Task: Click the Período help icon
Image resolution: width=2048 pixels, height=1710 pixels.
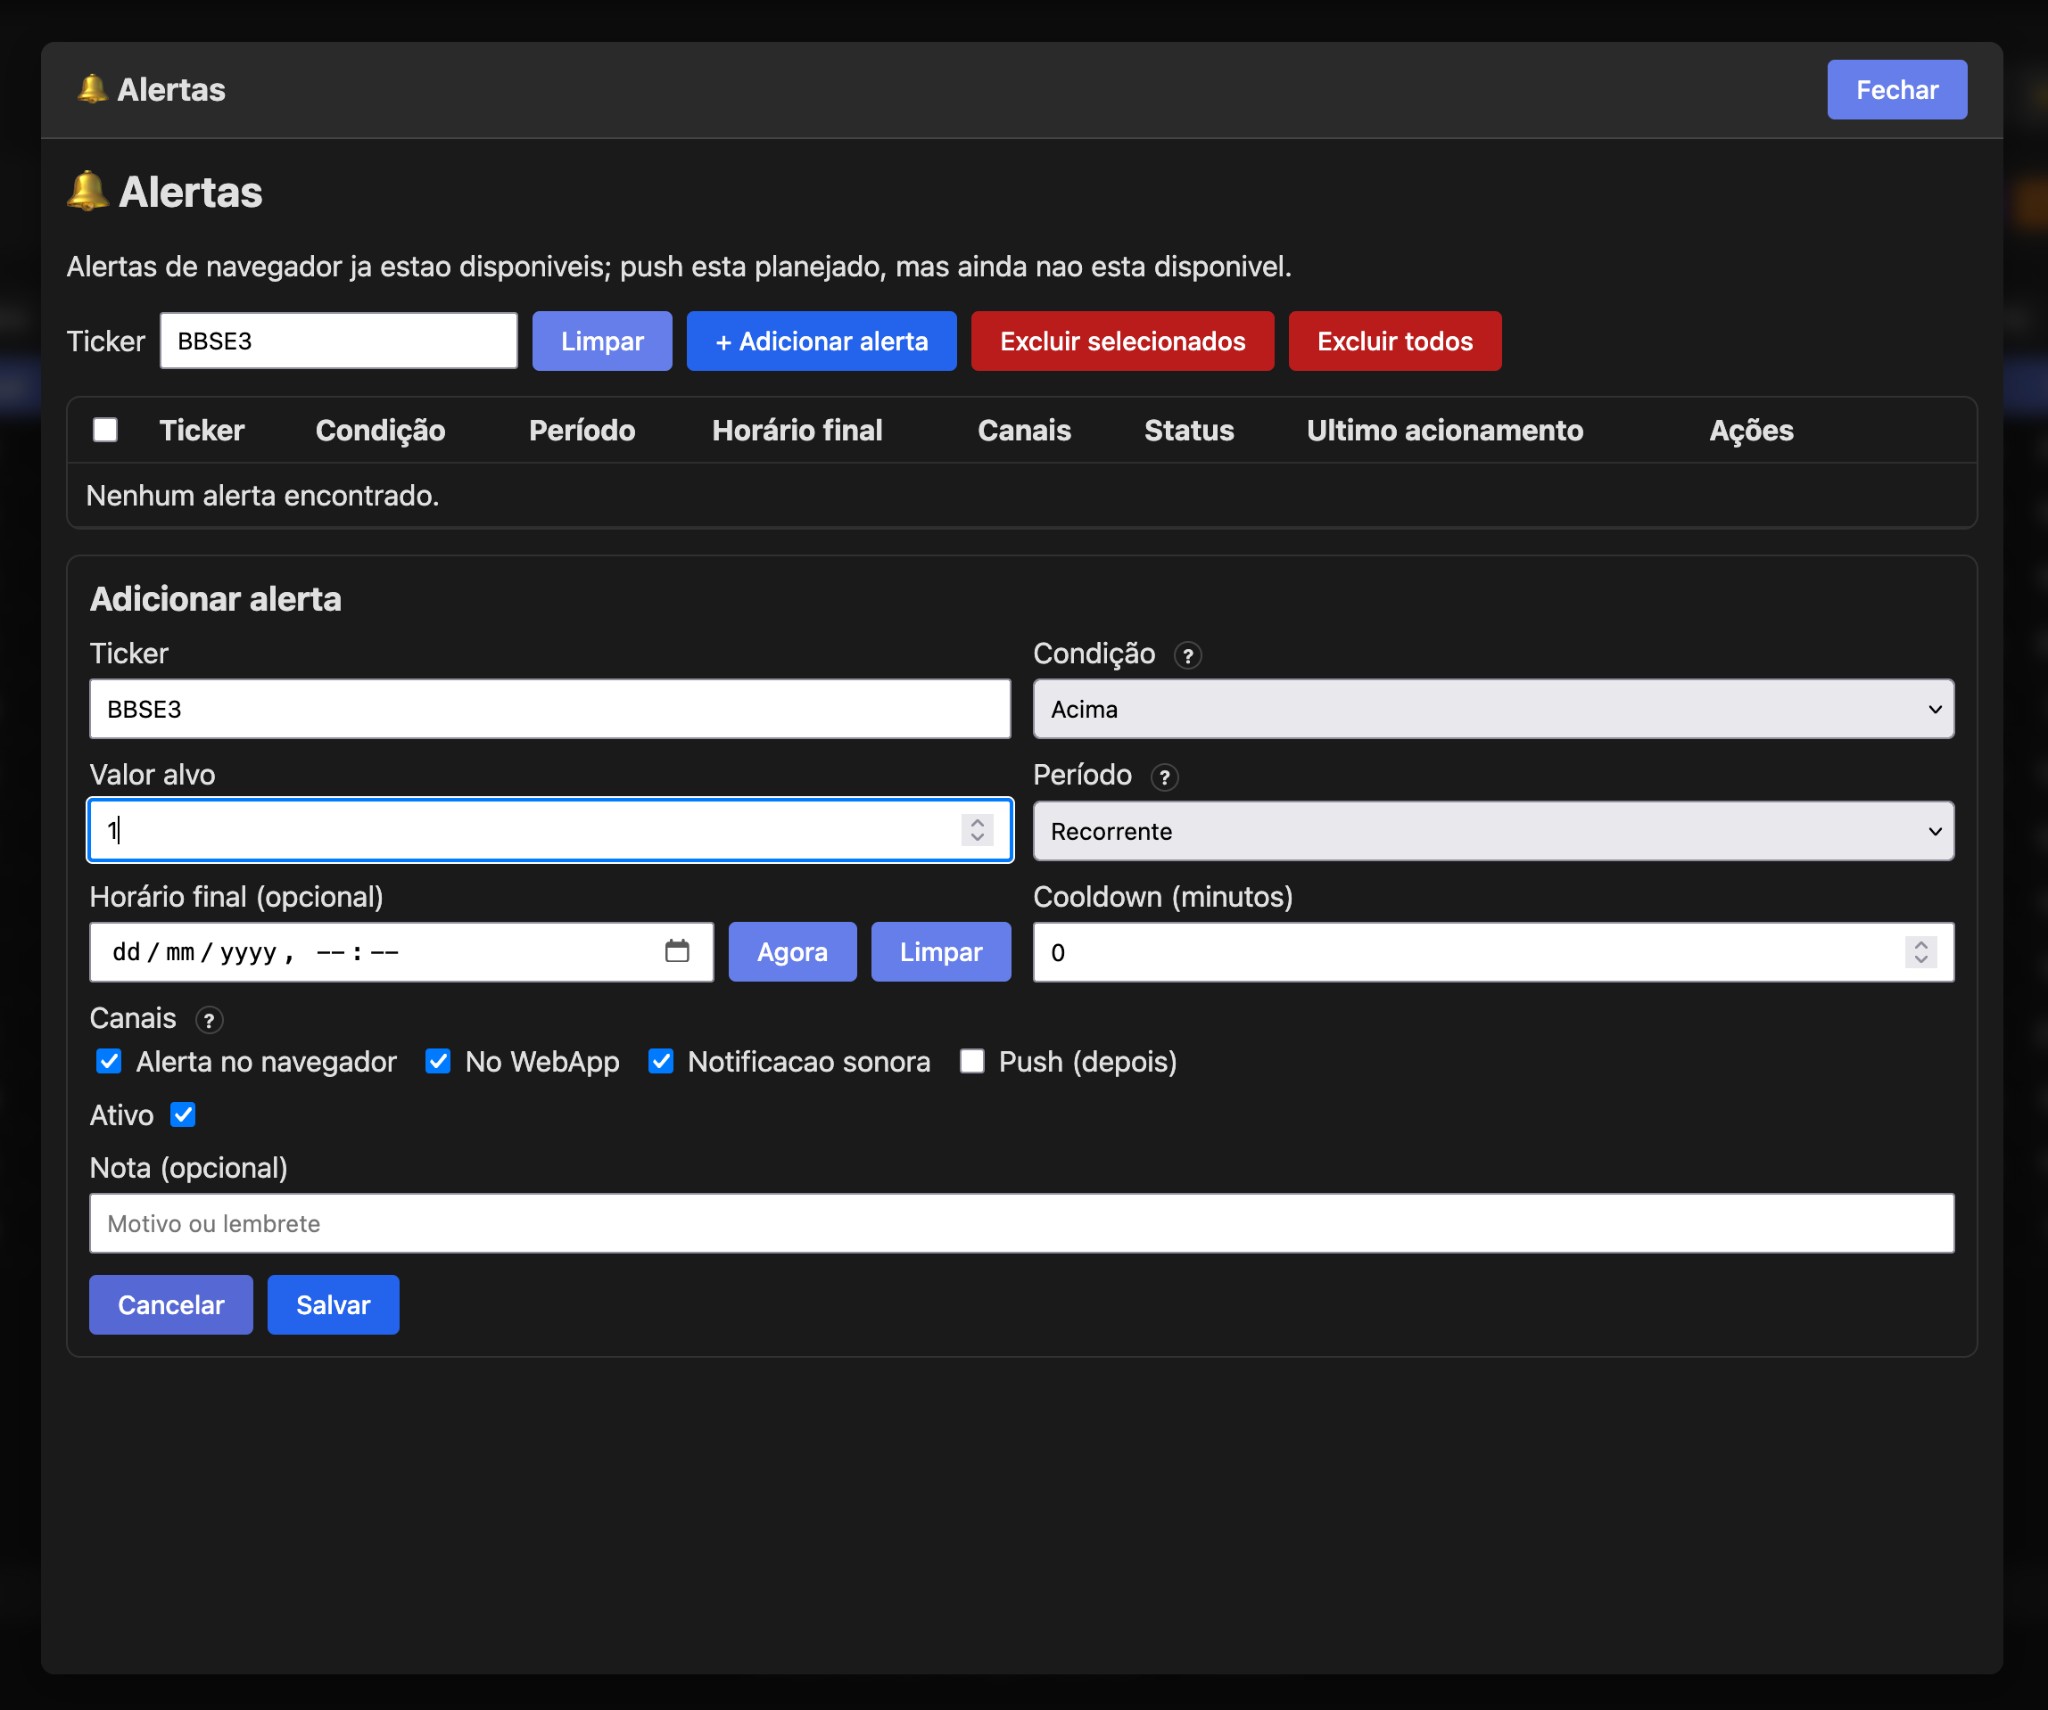Action: coord(1165,777)
